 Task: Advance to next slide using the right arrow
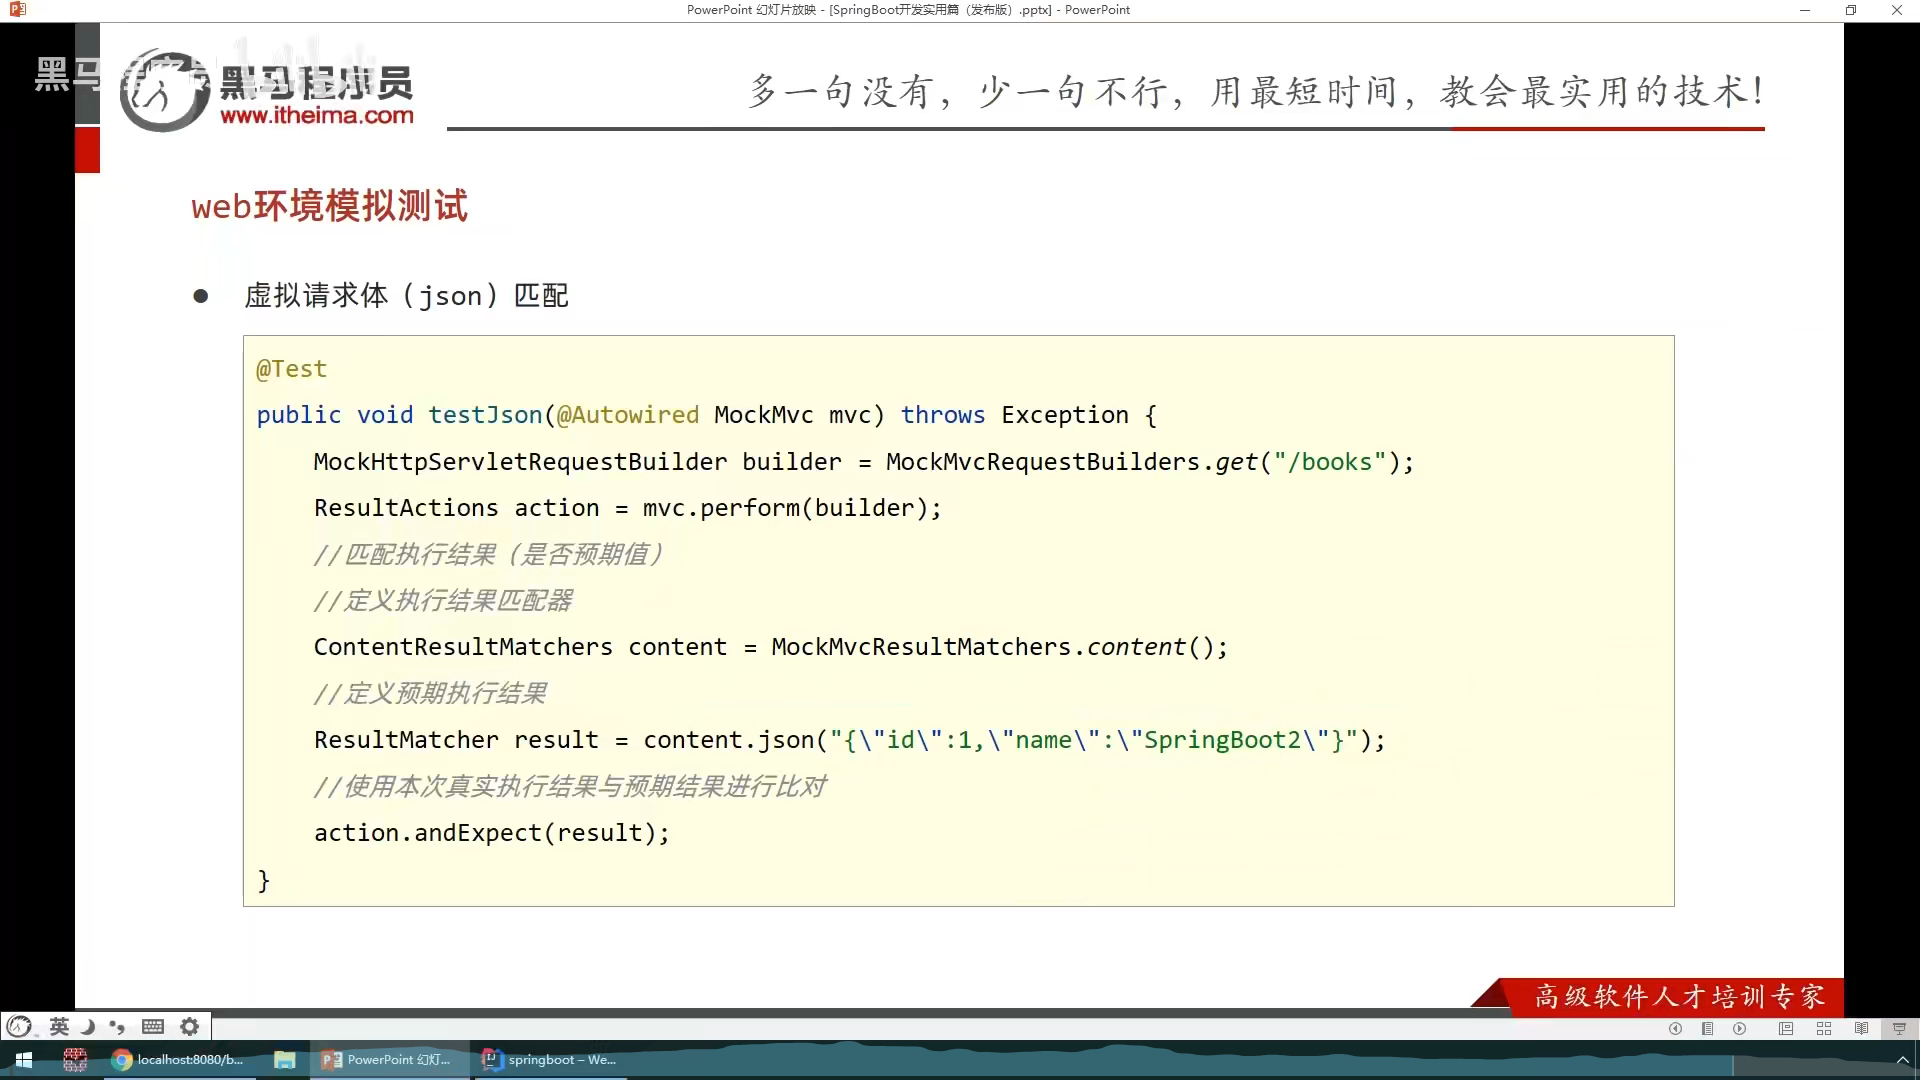[x=1740, y=1028]
